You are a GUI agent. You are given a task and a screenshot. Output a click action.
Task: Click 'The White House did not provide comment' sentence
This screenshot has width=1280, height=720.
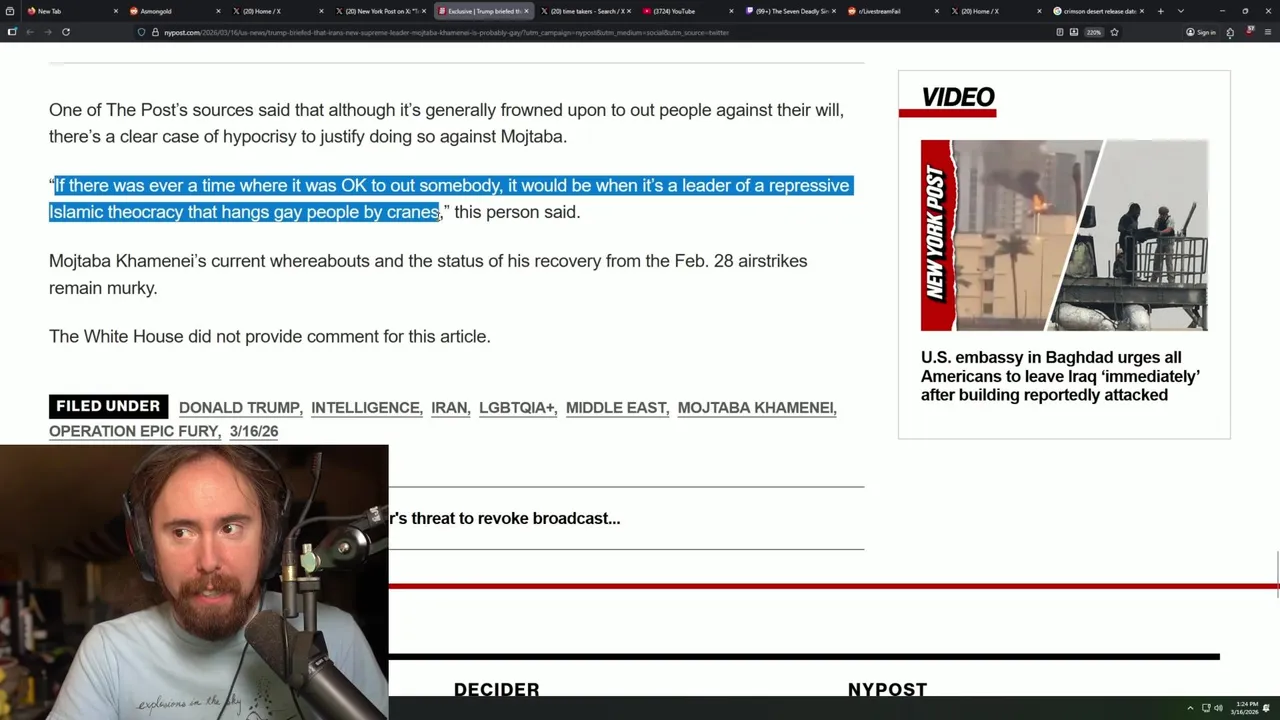point(270,336)
